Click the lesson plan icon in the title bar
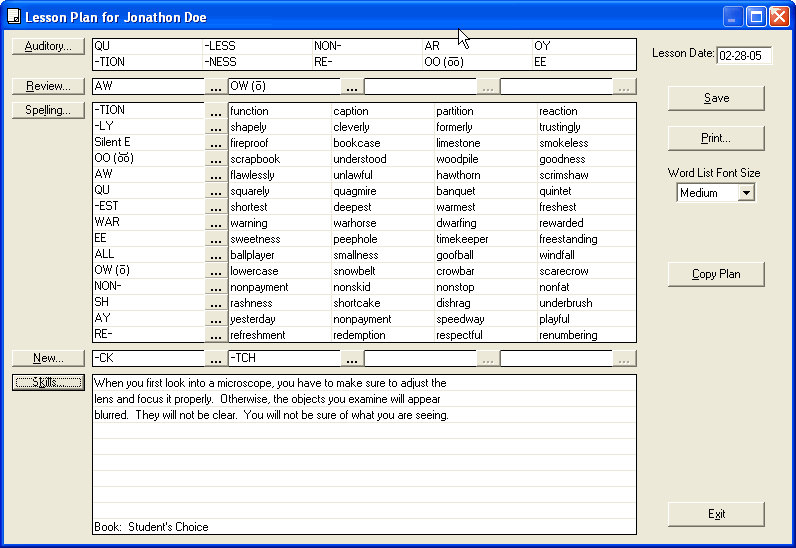This screenshot has width=796, height=548. [x=13, y=17]
